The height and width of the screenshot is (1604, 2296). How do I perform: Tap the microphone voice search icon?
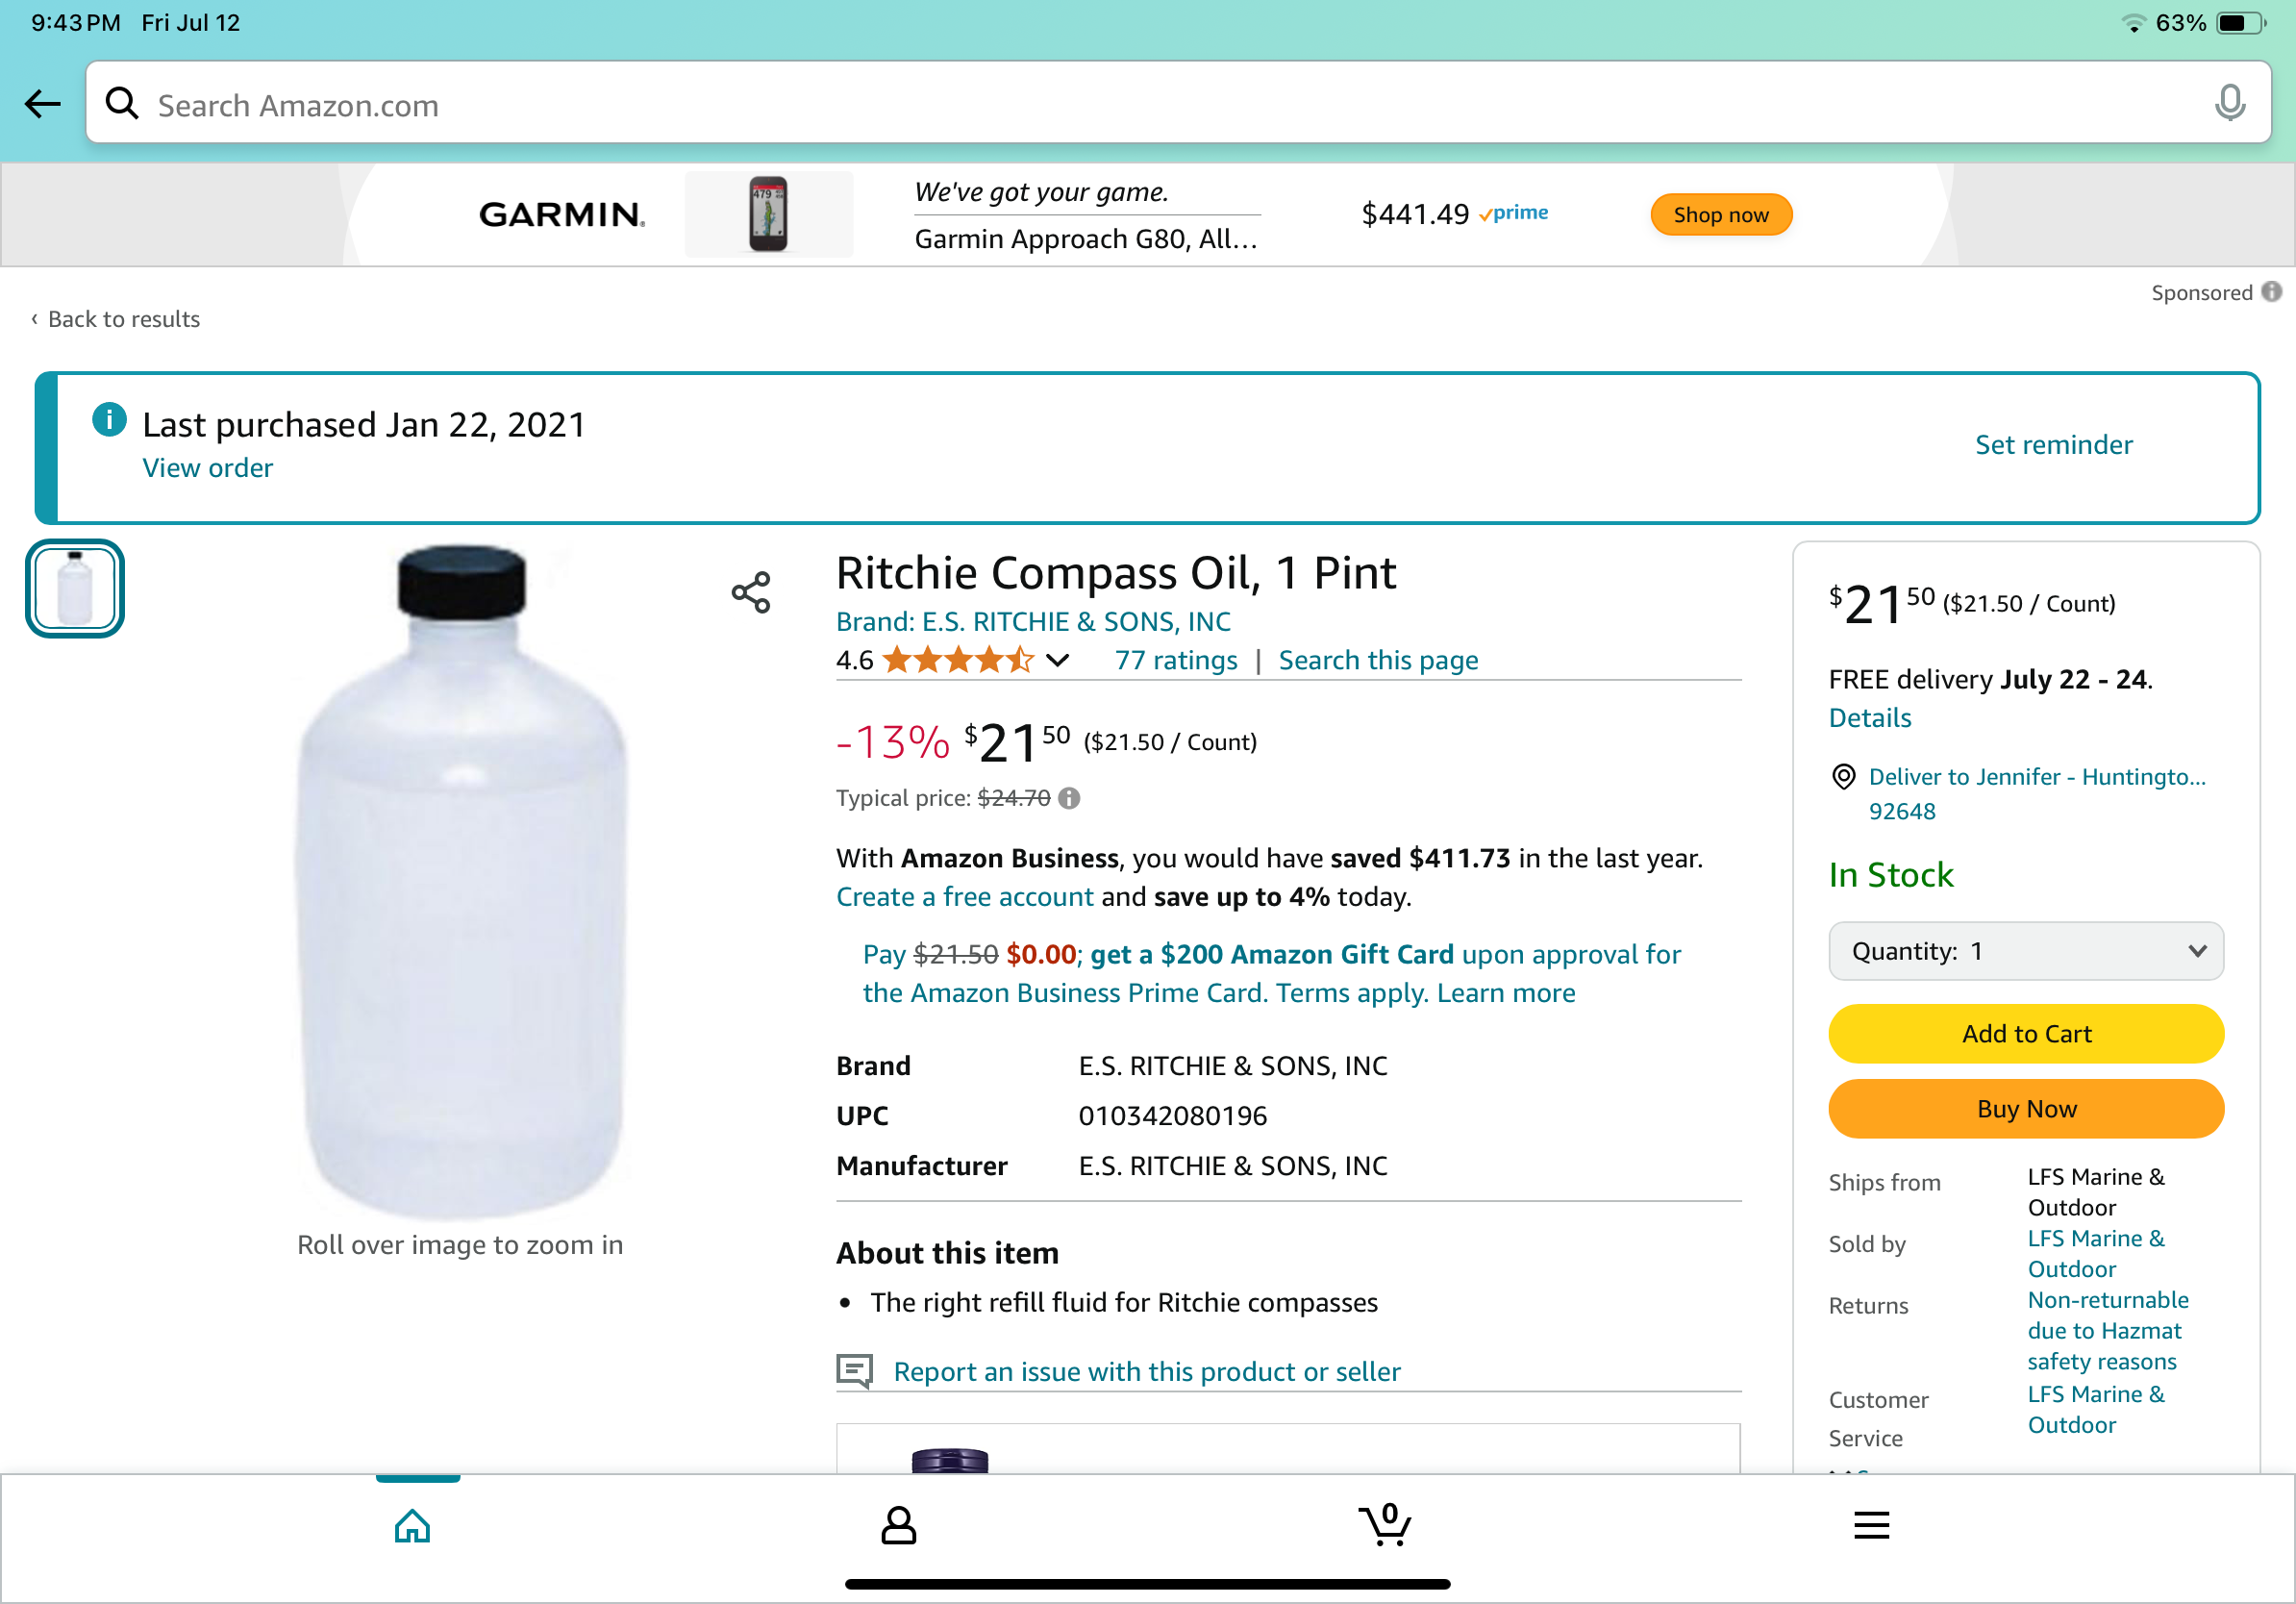click(x=2229, y=103)
